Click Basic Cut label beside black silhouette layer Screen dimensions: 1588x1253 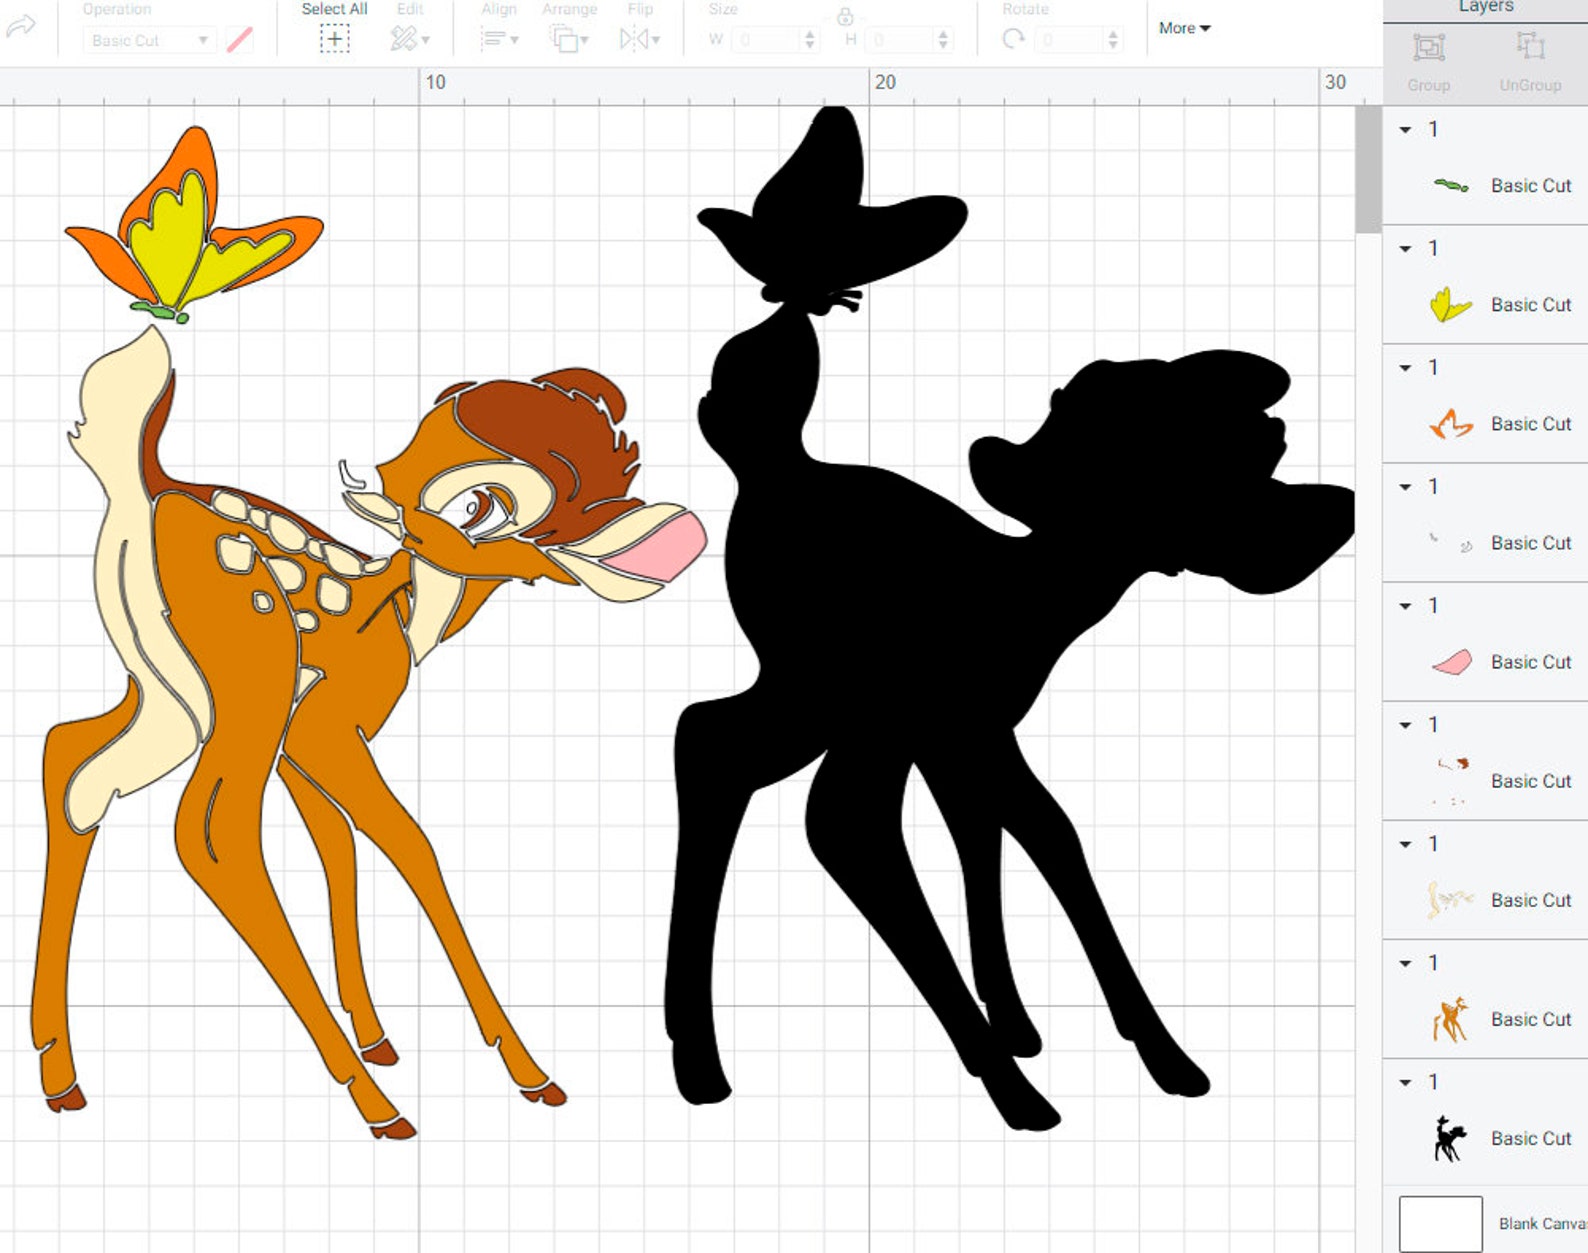pos(1530,1139)
